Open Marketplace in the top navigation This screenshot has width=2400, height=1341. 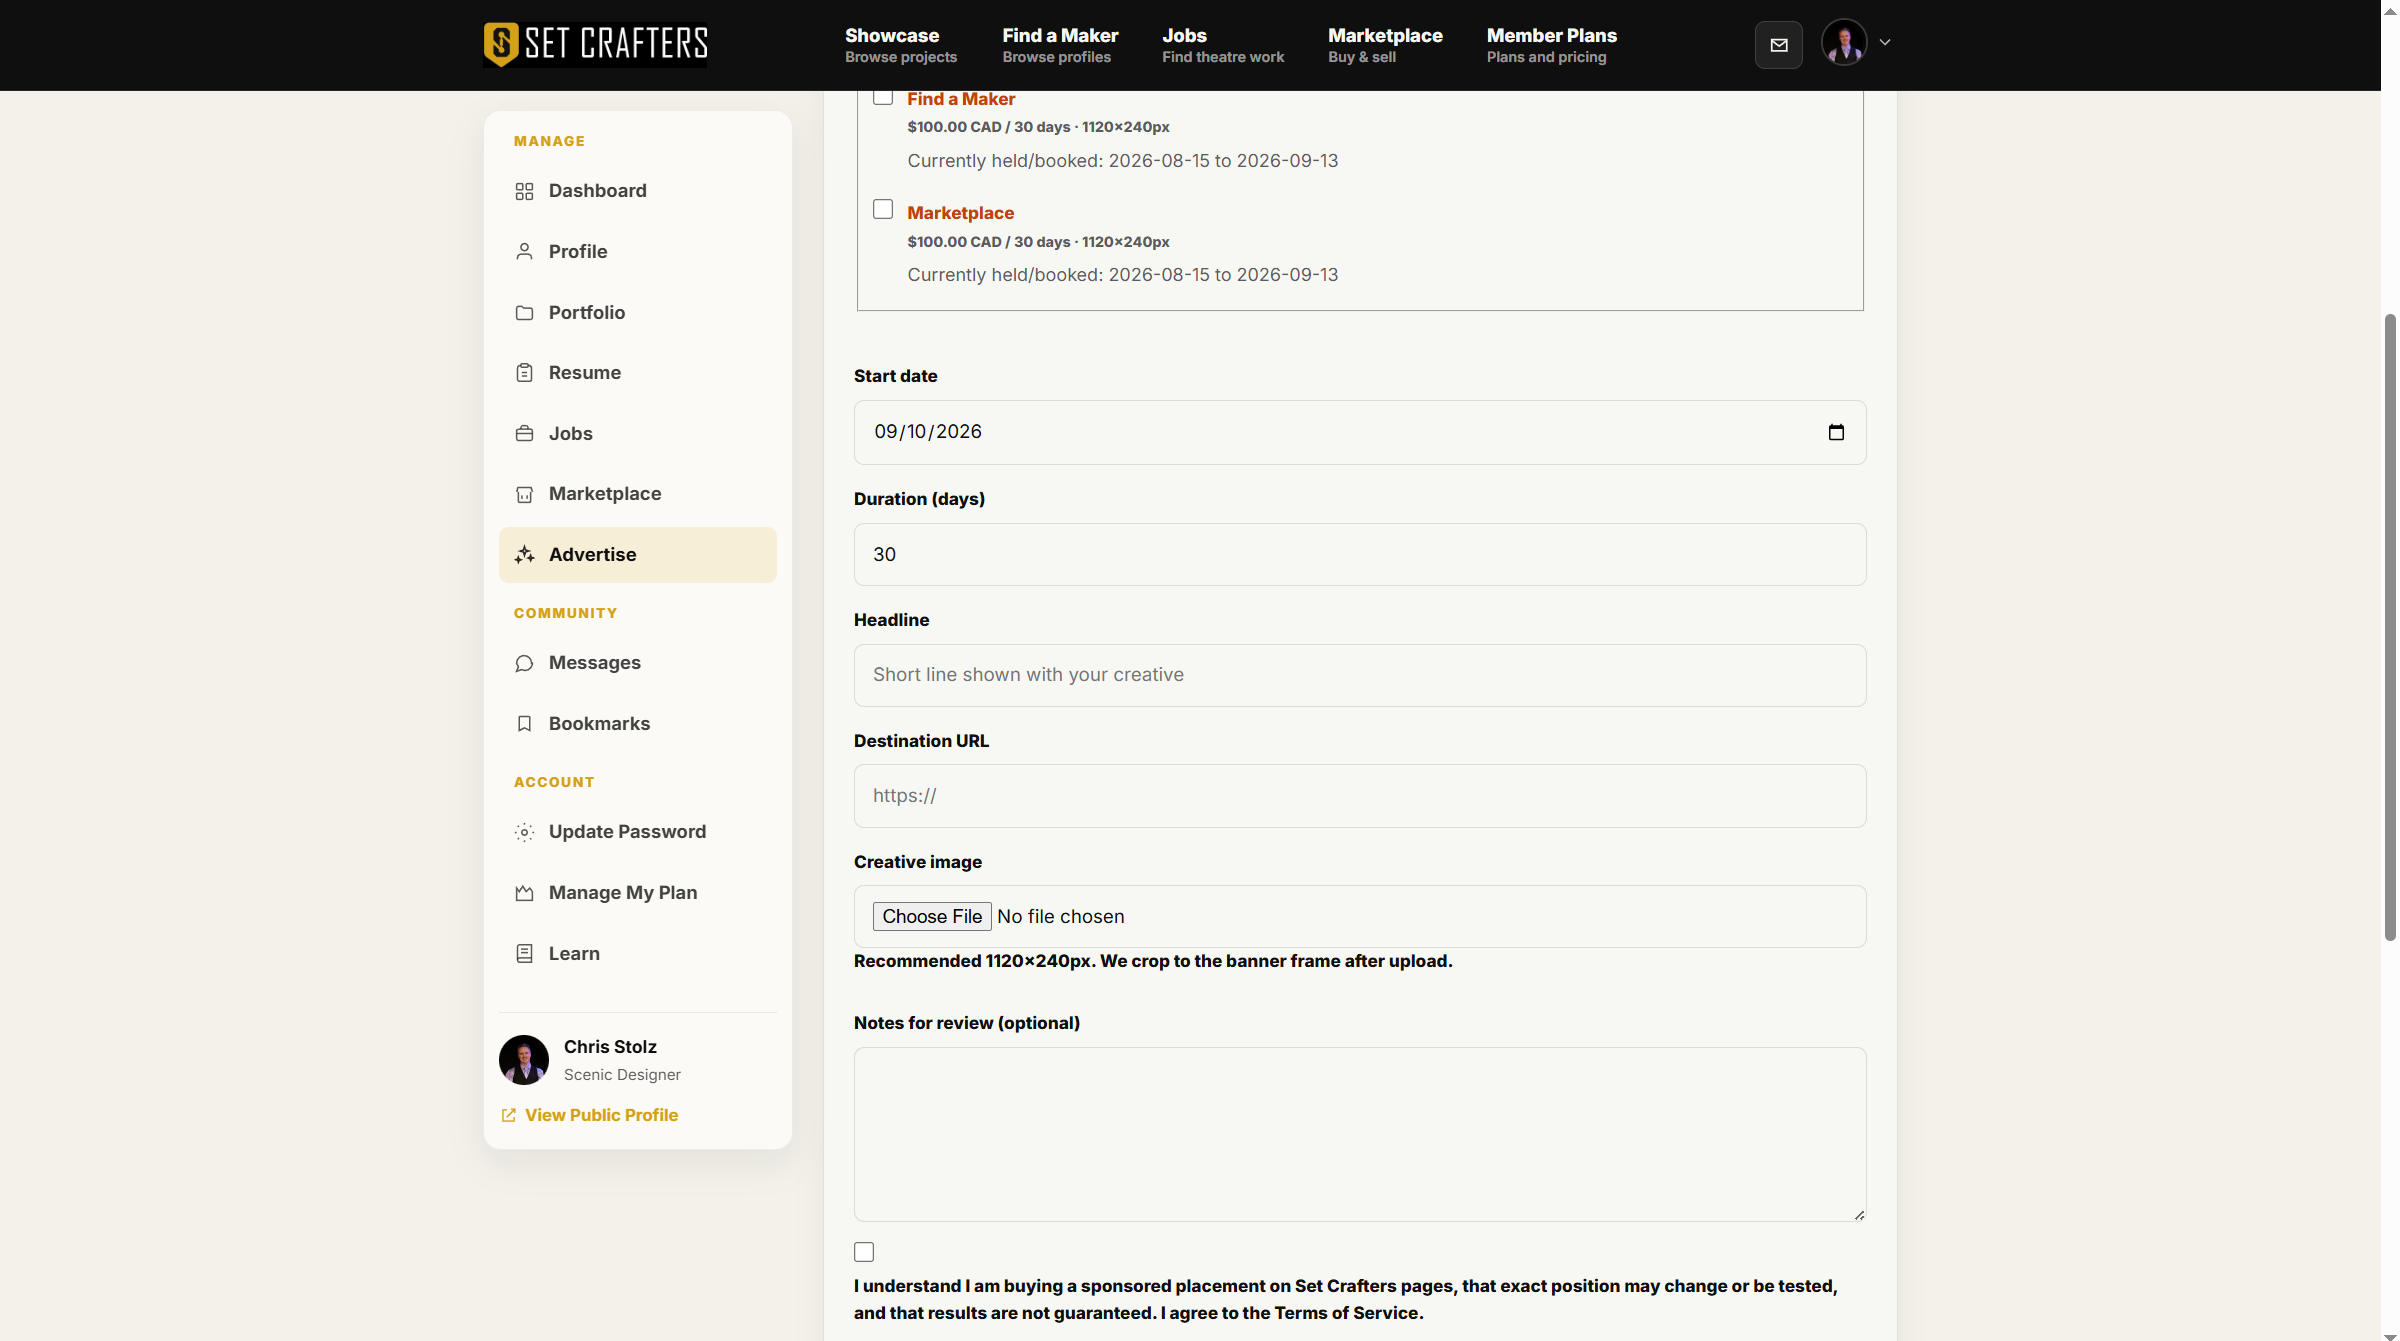[x=1385, y=45]
